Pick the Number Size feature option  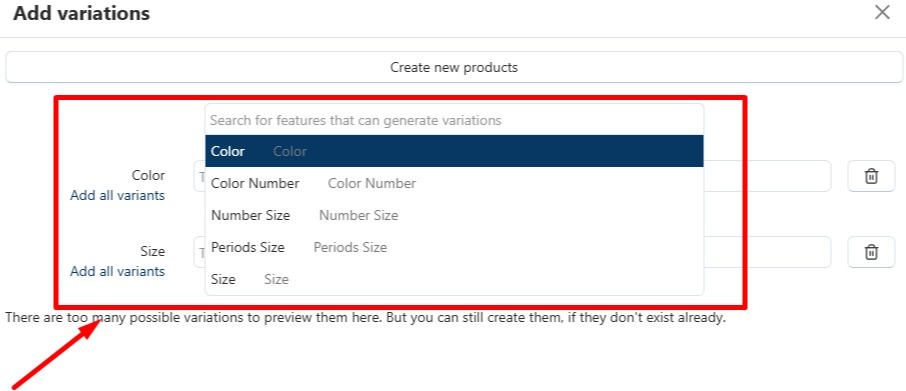tap(454, 215)
